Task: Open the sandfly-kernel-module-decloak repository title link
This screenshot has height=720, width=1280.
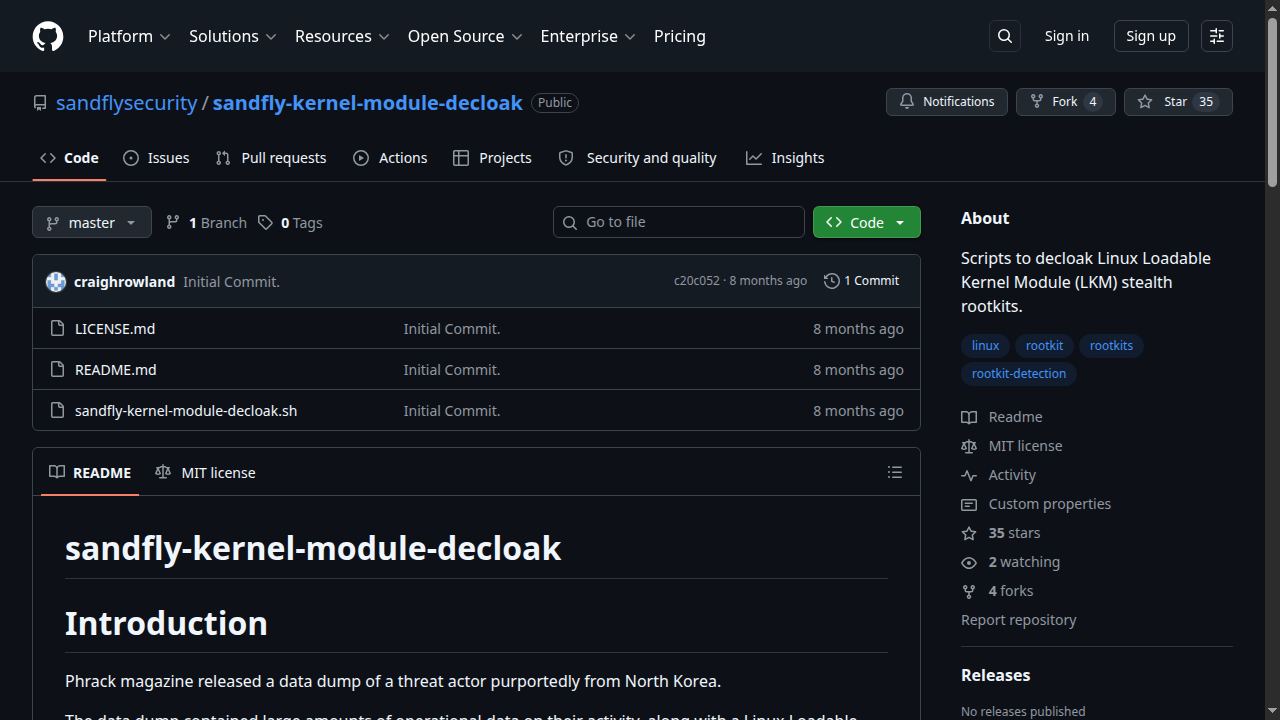Action: tap(368, 103)
